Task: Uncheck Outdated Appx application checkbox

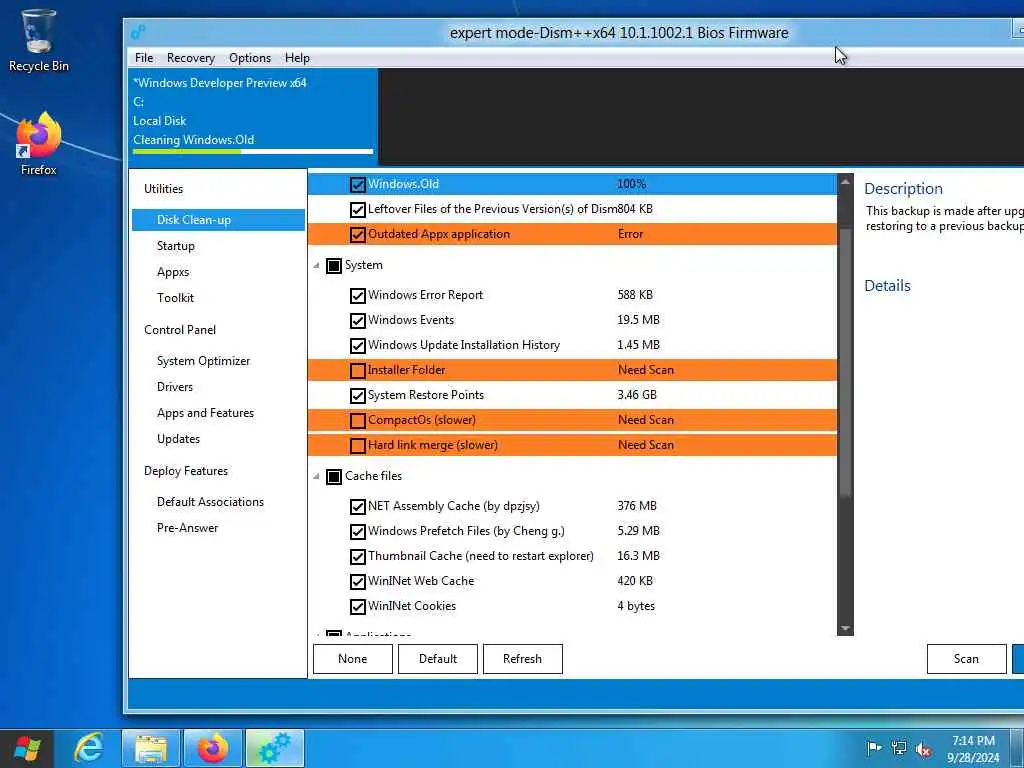Action: (x=357, y=234)
